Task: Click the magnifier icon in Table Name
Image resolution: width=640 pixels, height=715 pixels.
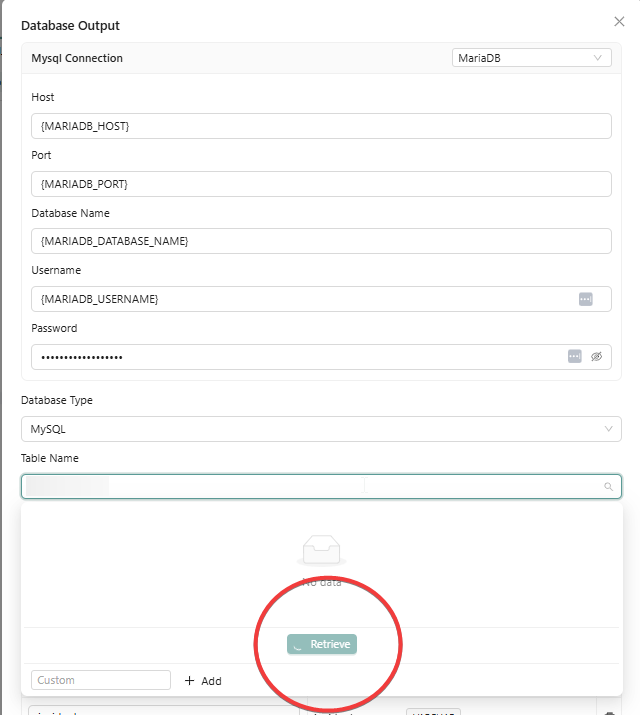Action: 607,487
